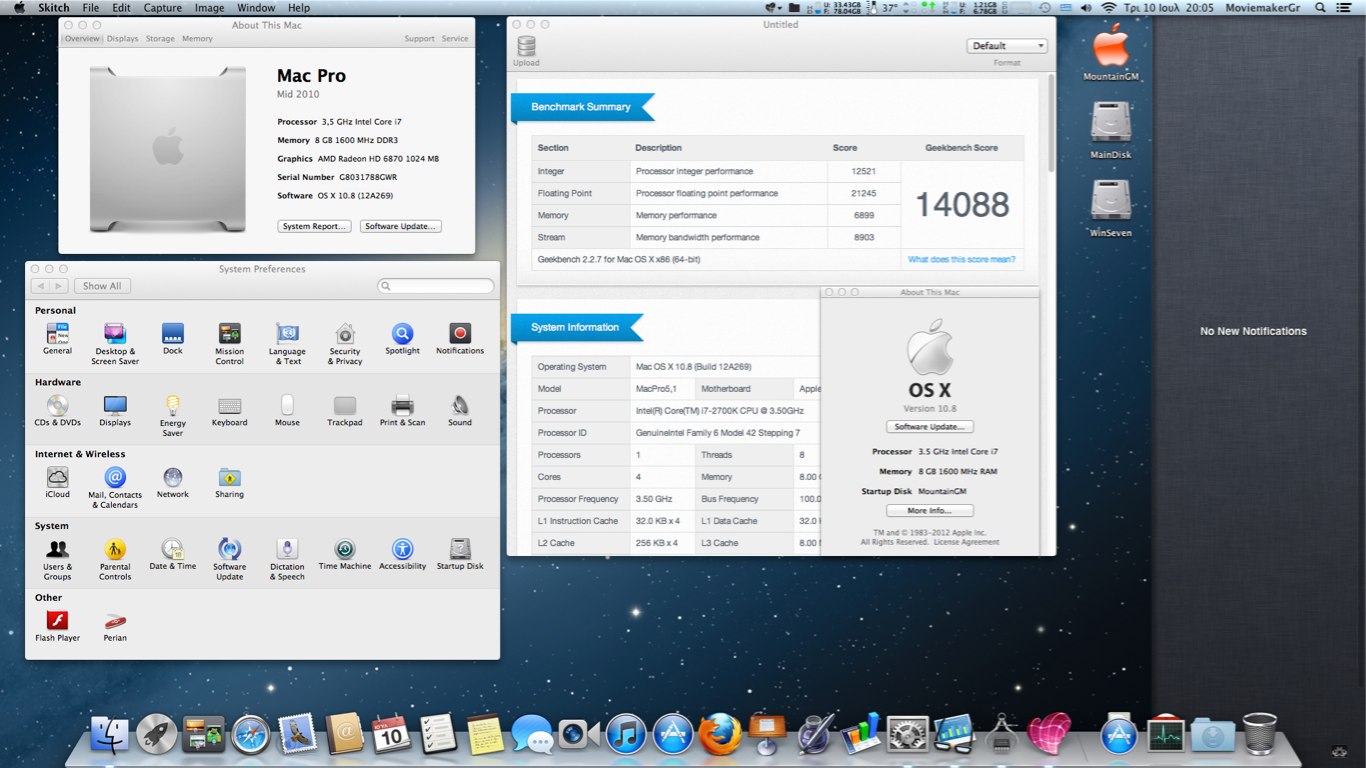Open General in System Preferences
The height and width of the screenshot is (768, 1366).
tap(57, 339)
